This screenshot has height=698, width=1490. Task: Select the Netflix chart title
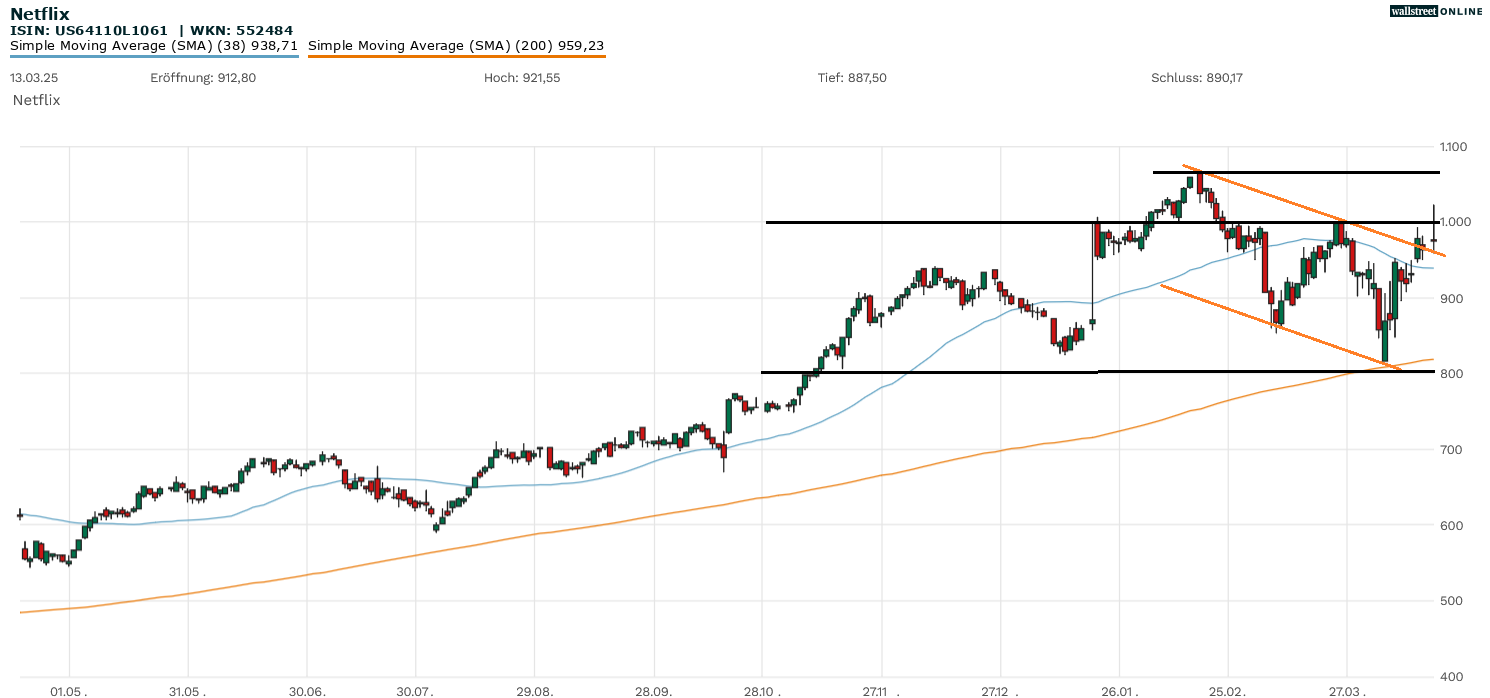40,14
